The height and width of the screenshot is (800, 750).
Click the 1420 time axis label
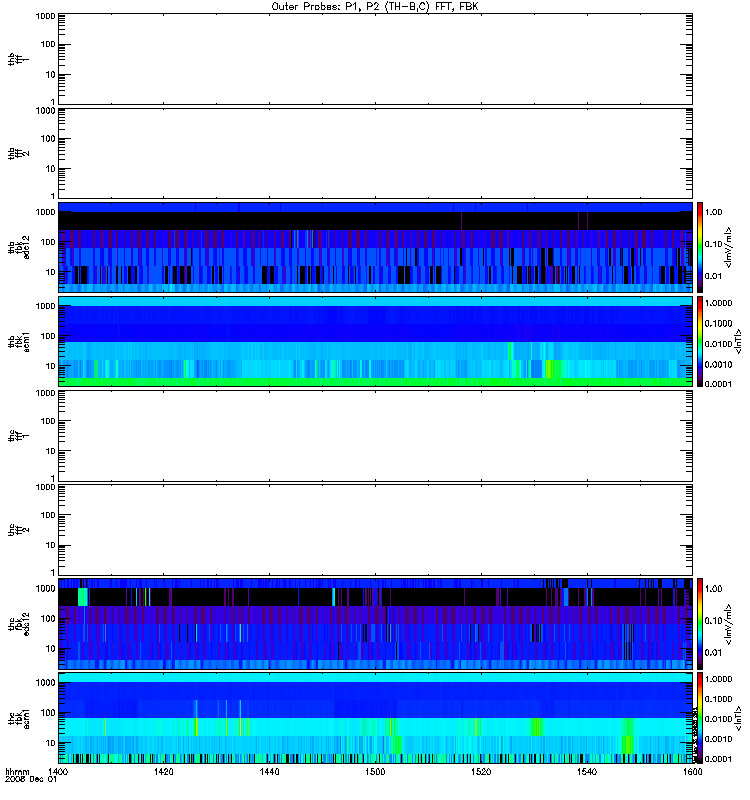coord(163,771)
